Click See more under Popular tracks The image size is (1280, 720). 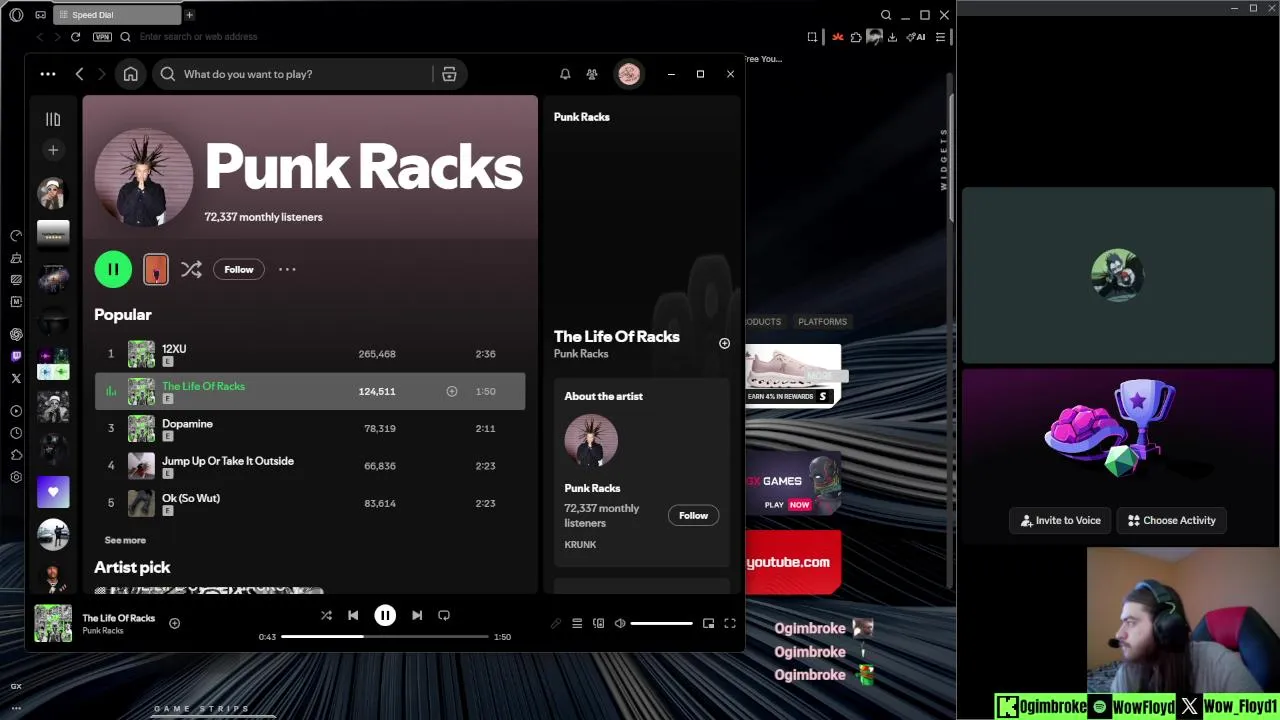[125, 540]
